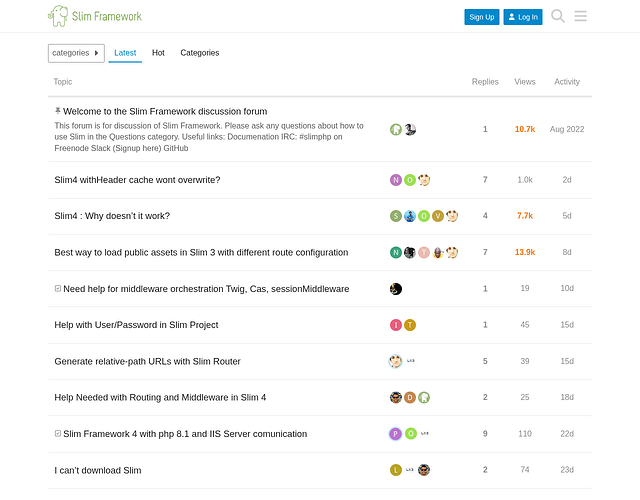Click elephant avatar in Routing and Middleware row

coord(424,398)
